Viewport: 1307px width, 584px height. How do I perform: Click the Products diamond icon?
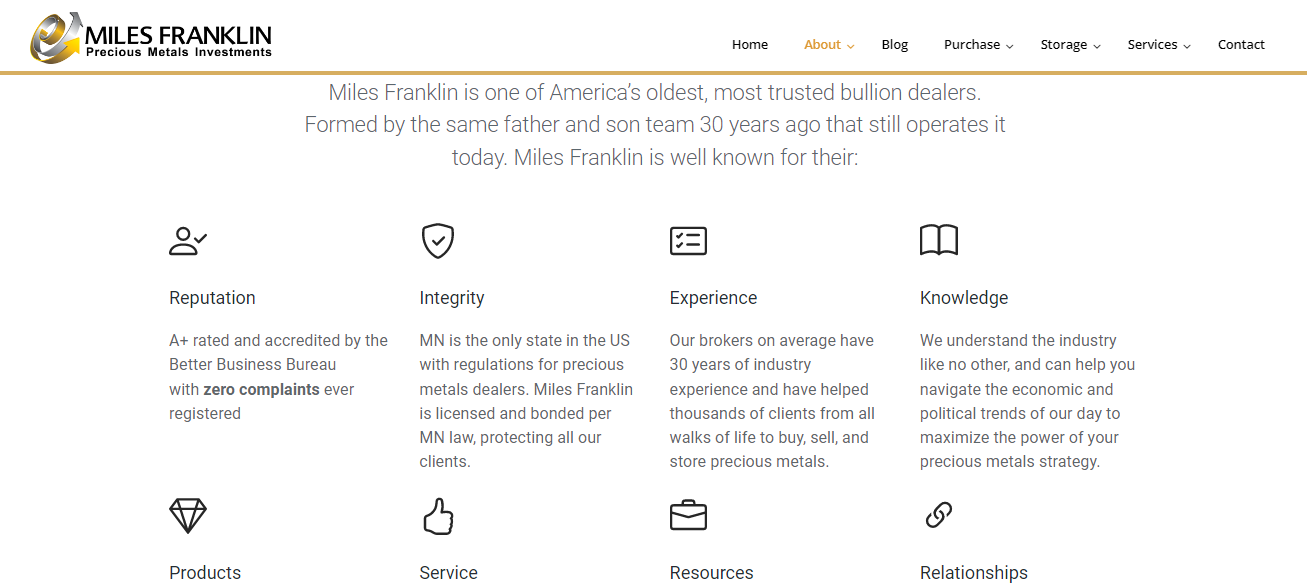pos(188,516)
